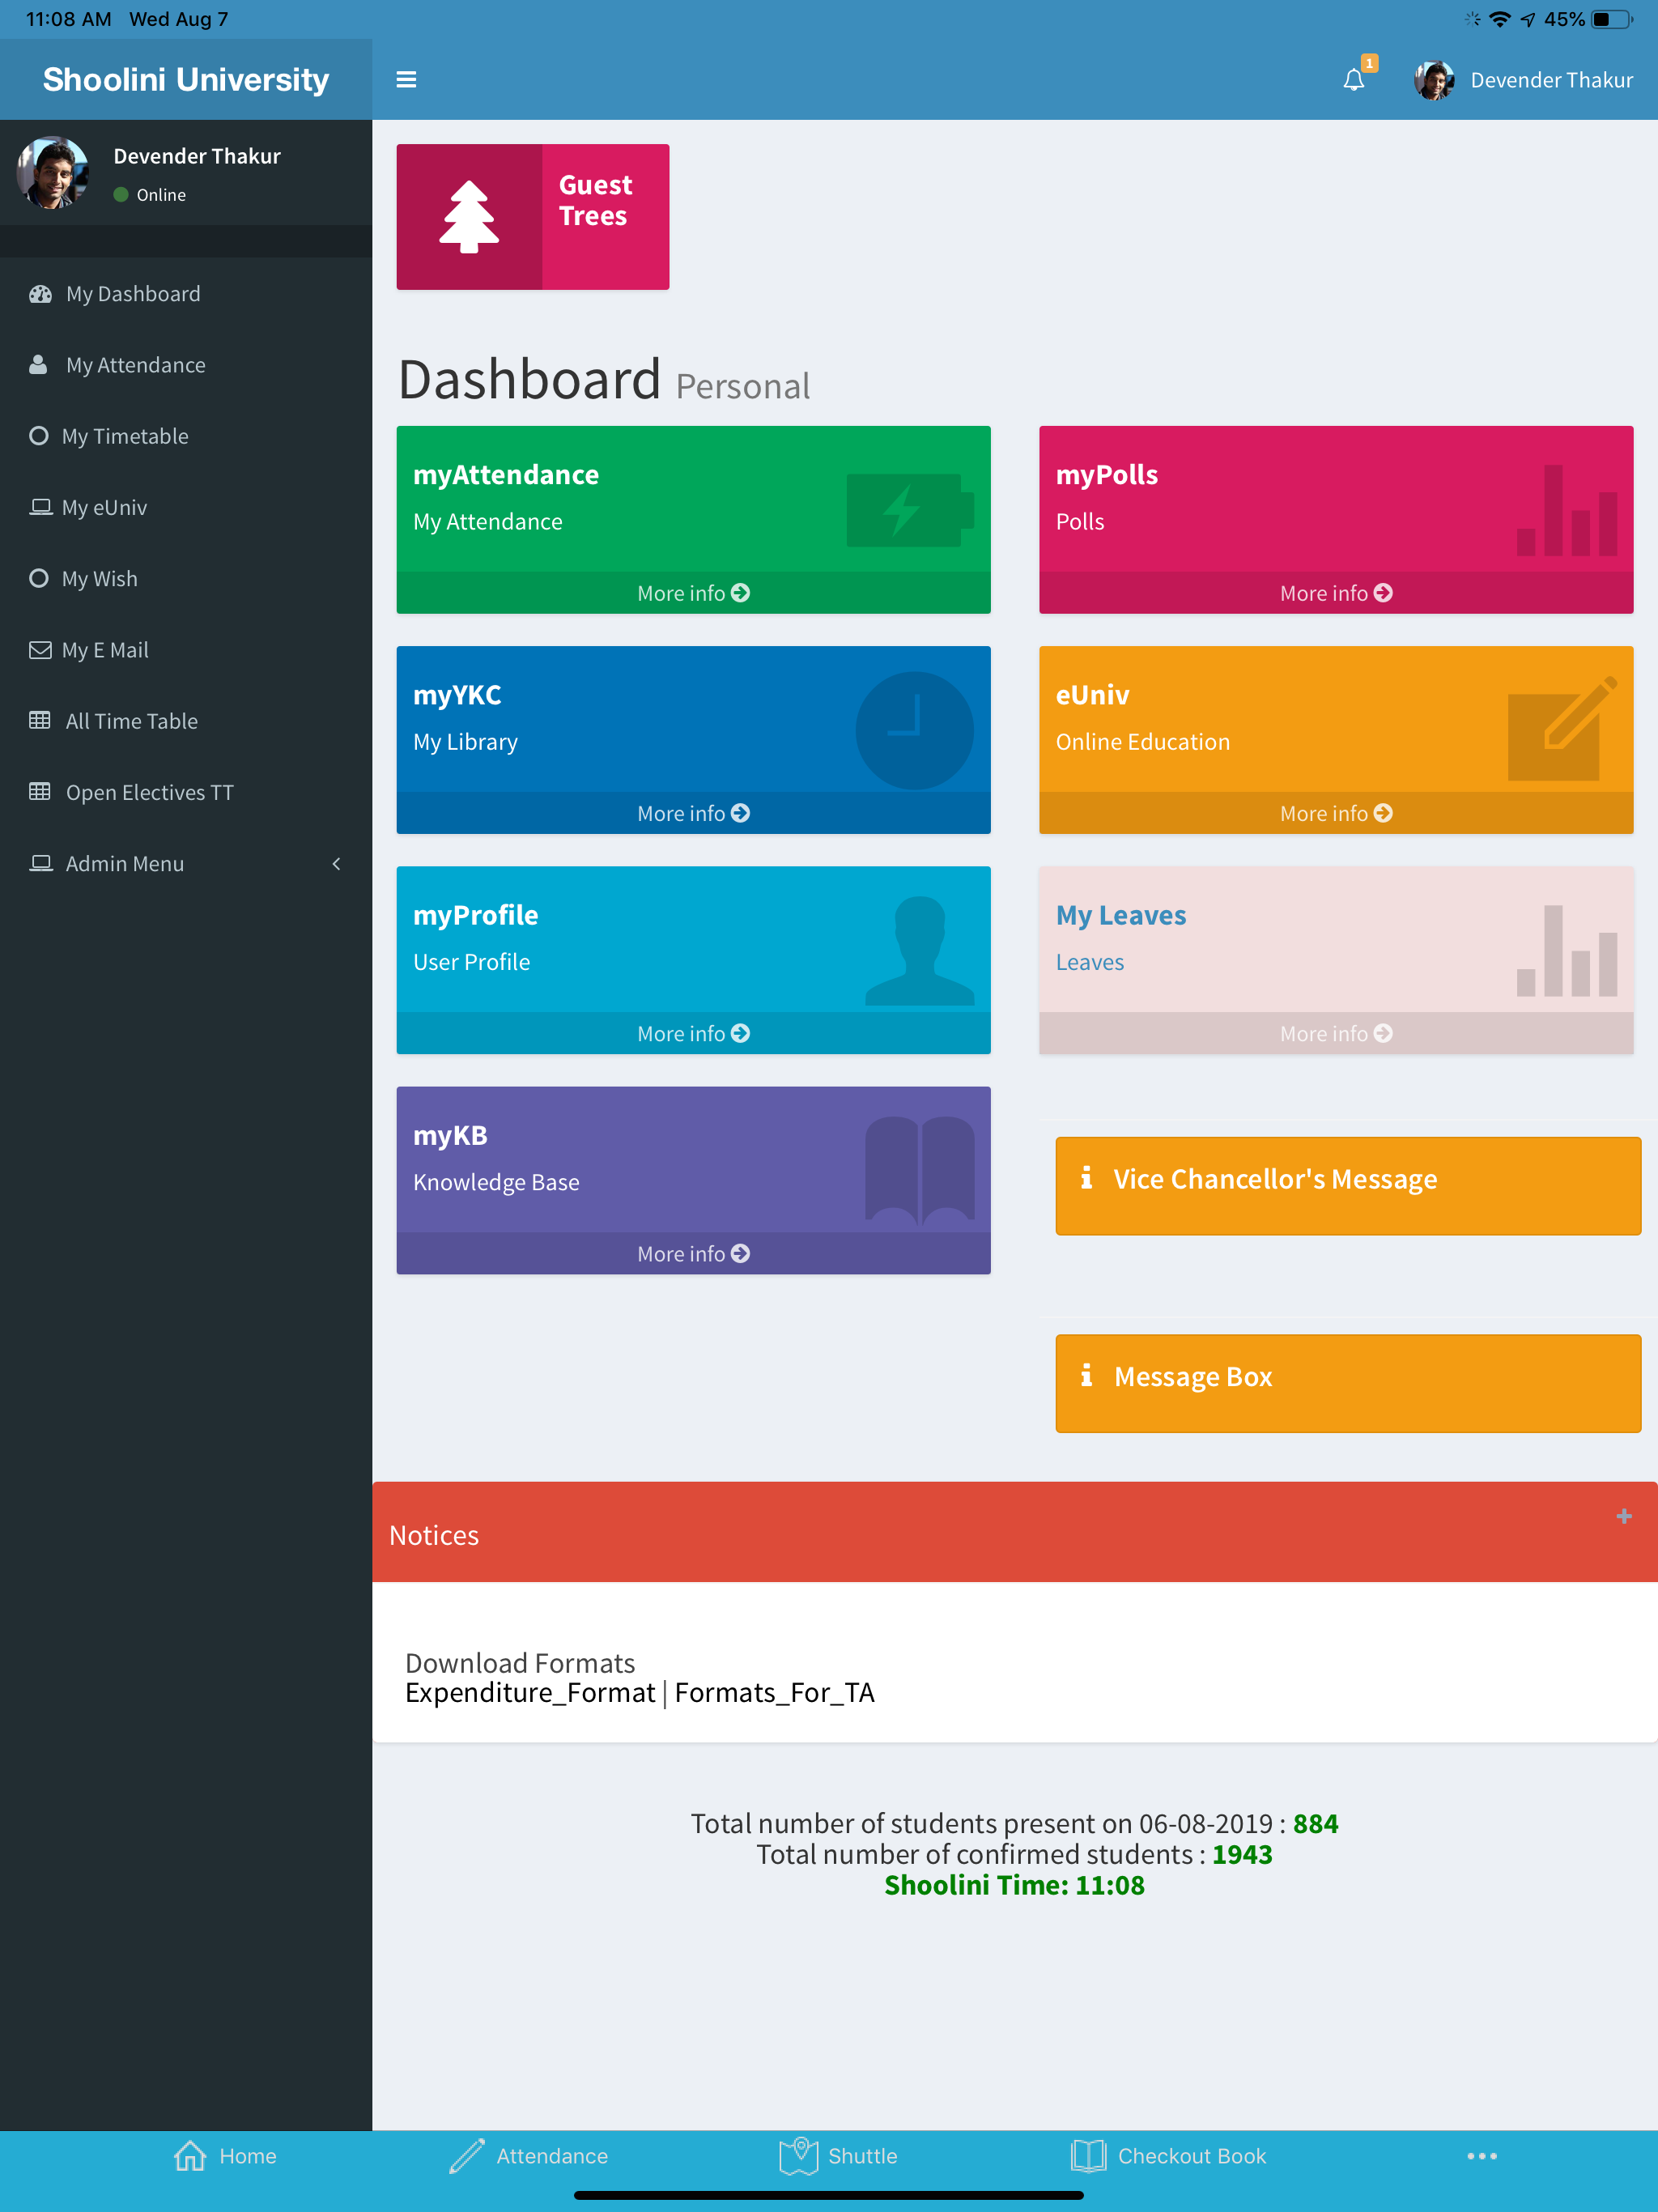Open My Dashboard in the sidebar

click(186, 294)
